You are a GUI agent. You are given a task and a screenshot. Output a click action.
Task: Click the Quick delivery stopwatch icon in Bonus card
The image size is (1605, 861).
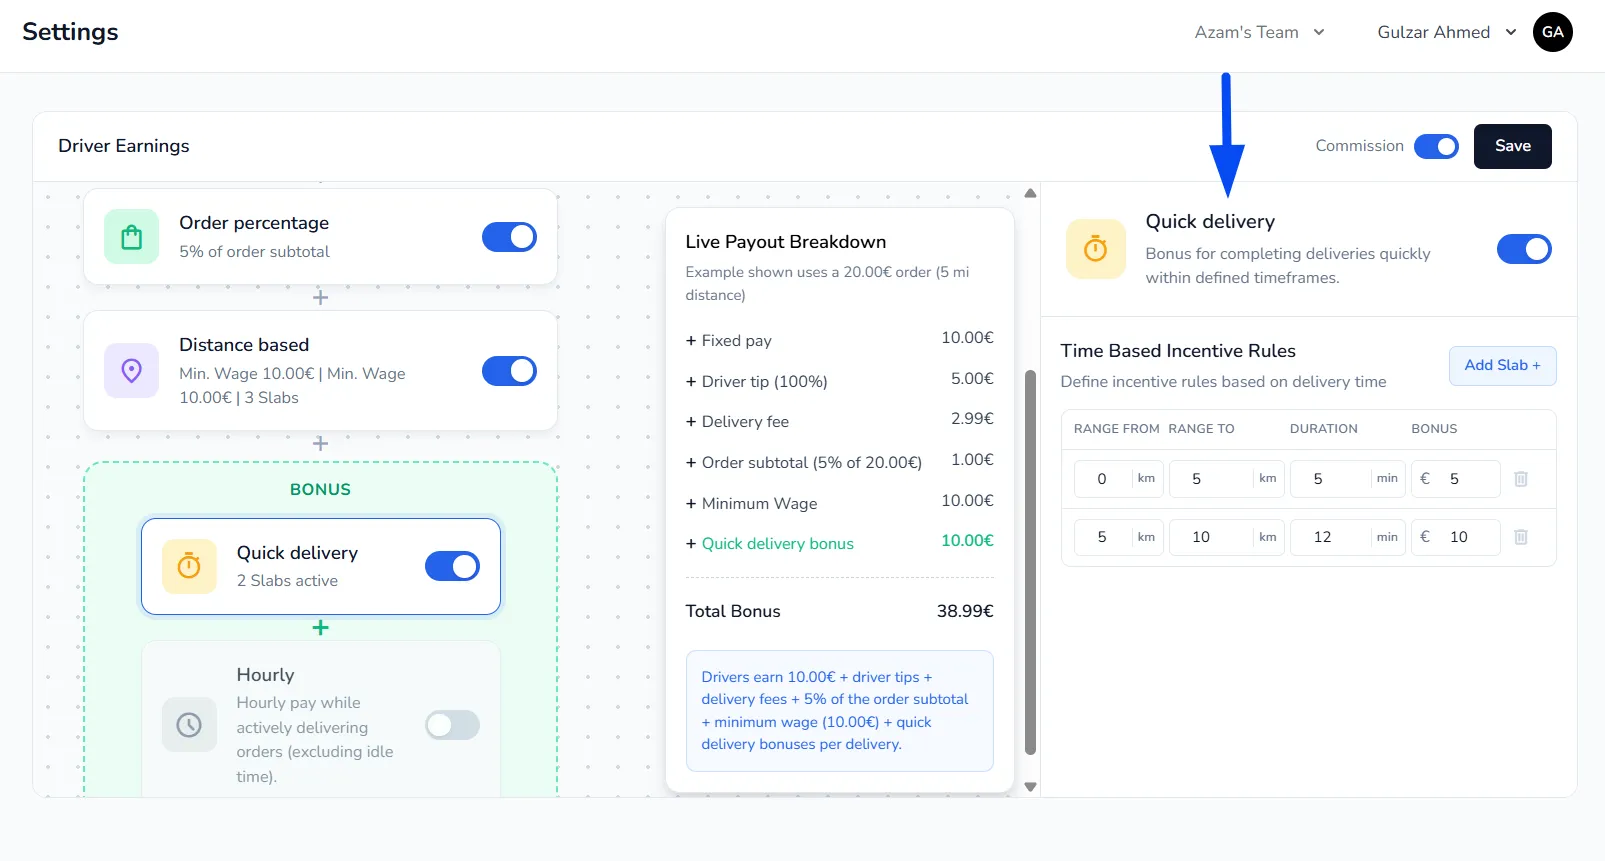[x=189, y=567]
